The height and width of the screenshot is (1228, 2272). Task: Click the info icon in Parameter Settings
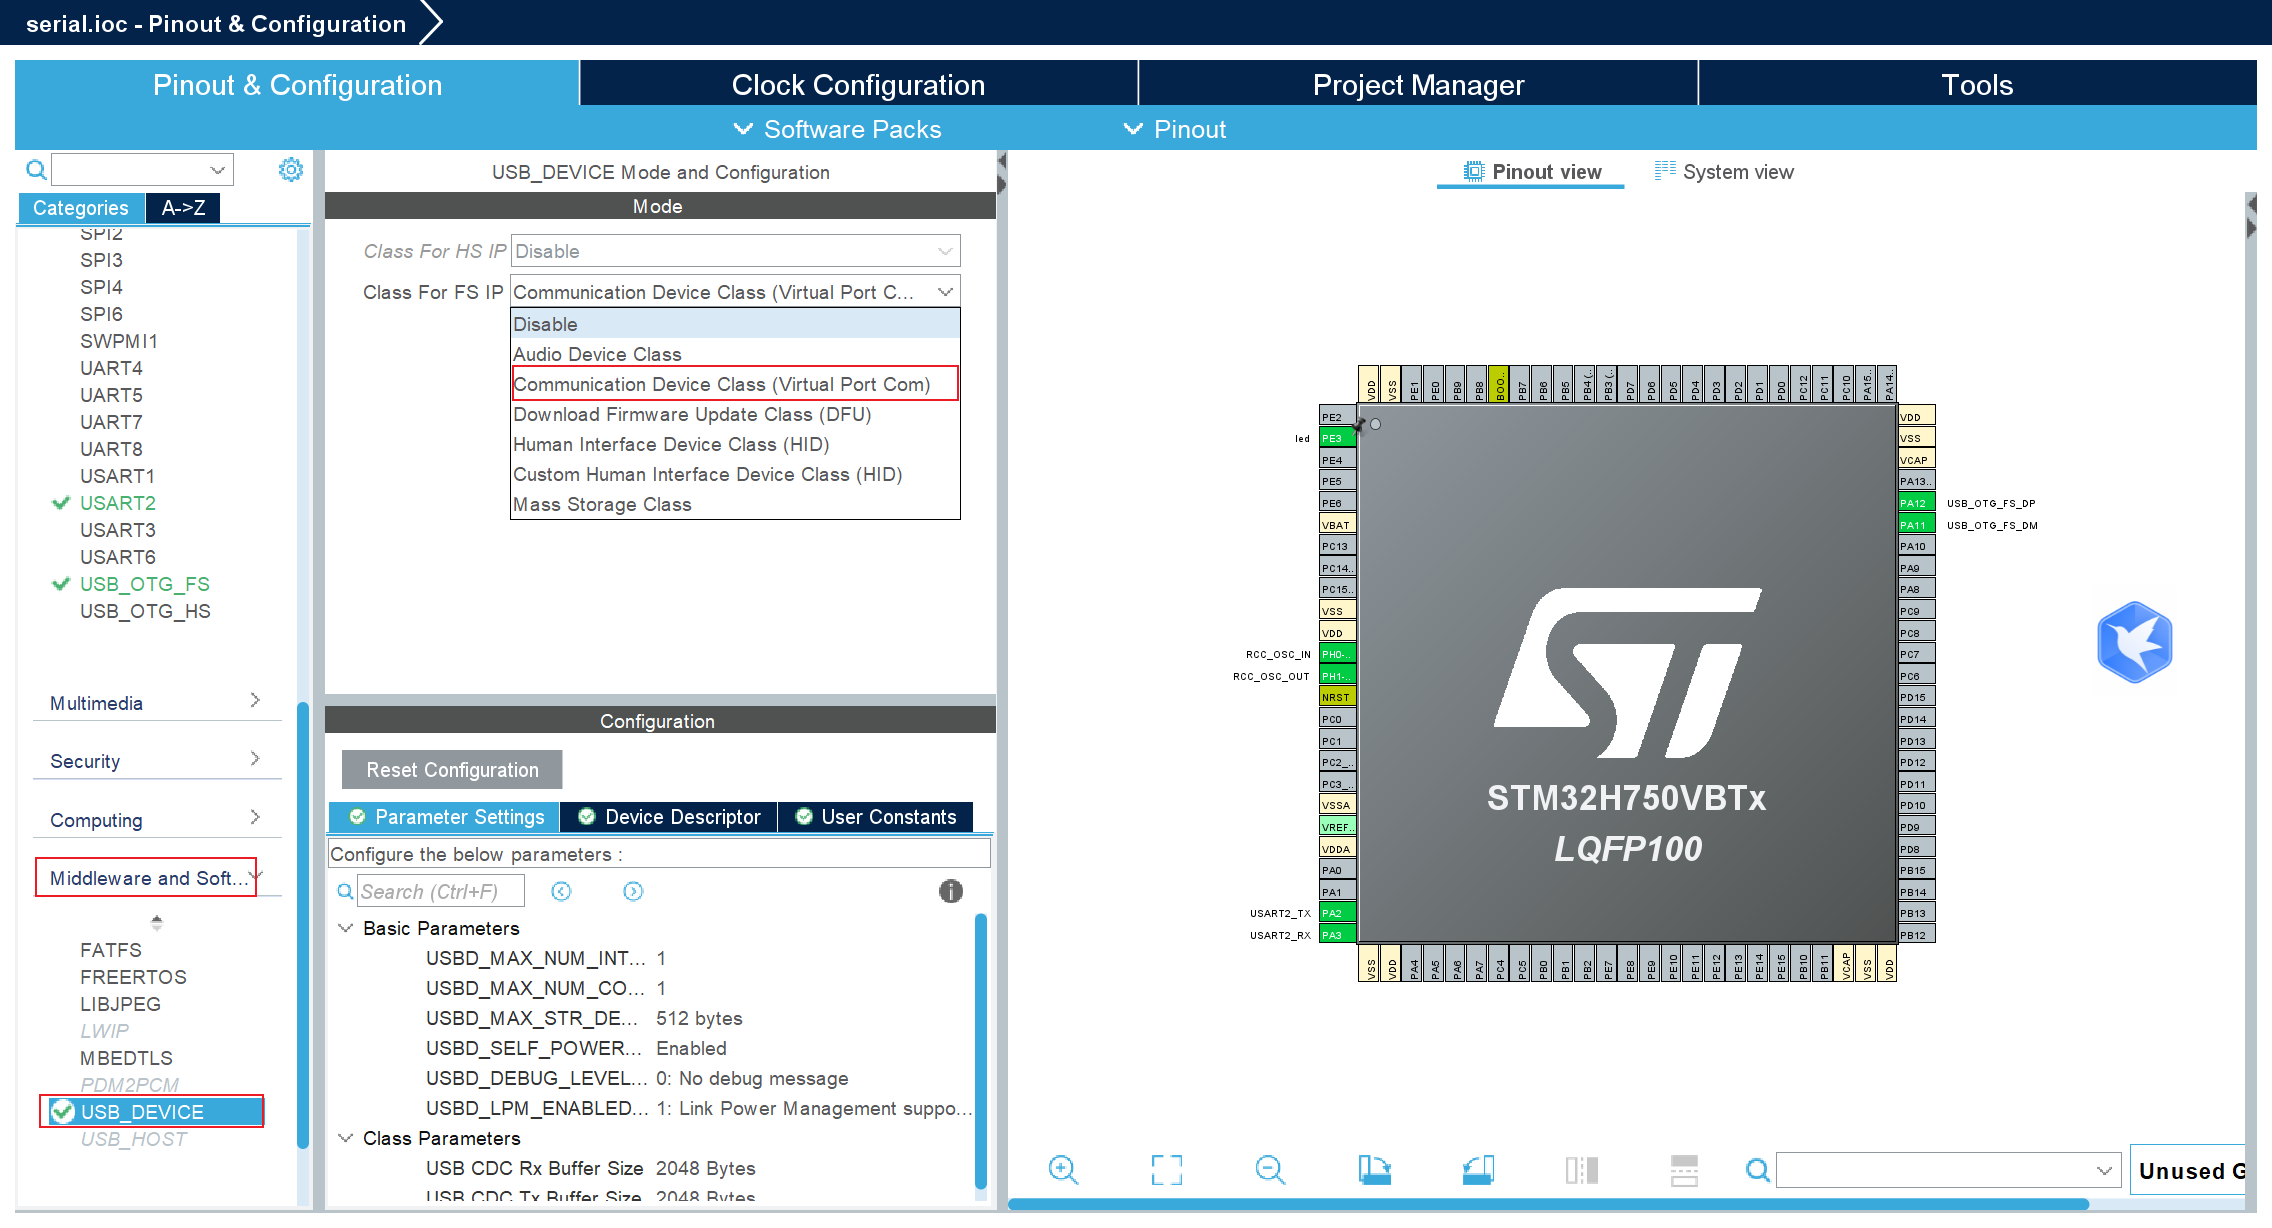[950, 891]
